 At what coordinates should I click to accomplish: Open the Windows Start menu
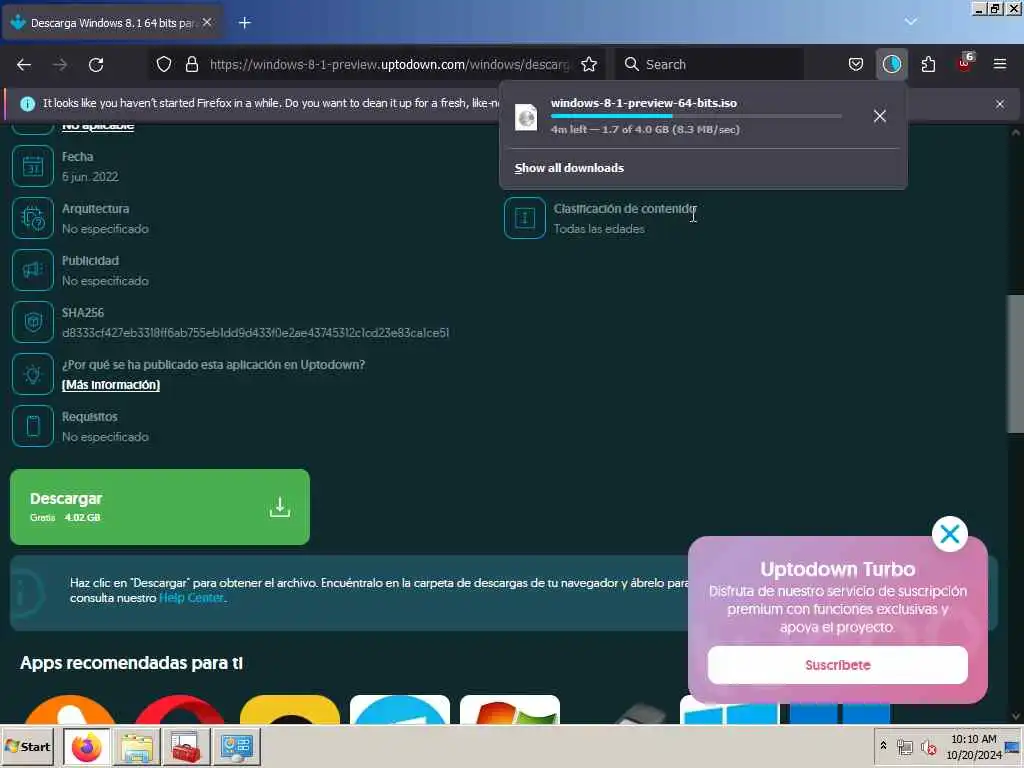tap(27, 746)
